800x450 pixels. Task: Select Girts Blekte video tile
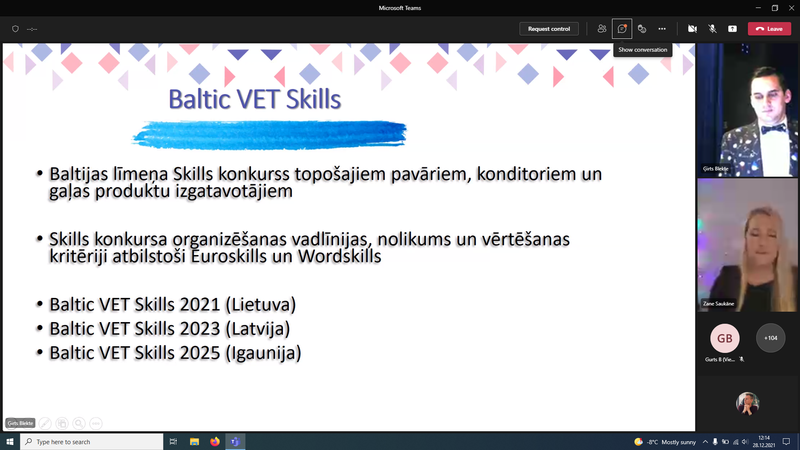coord(747,110)
